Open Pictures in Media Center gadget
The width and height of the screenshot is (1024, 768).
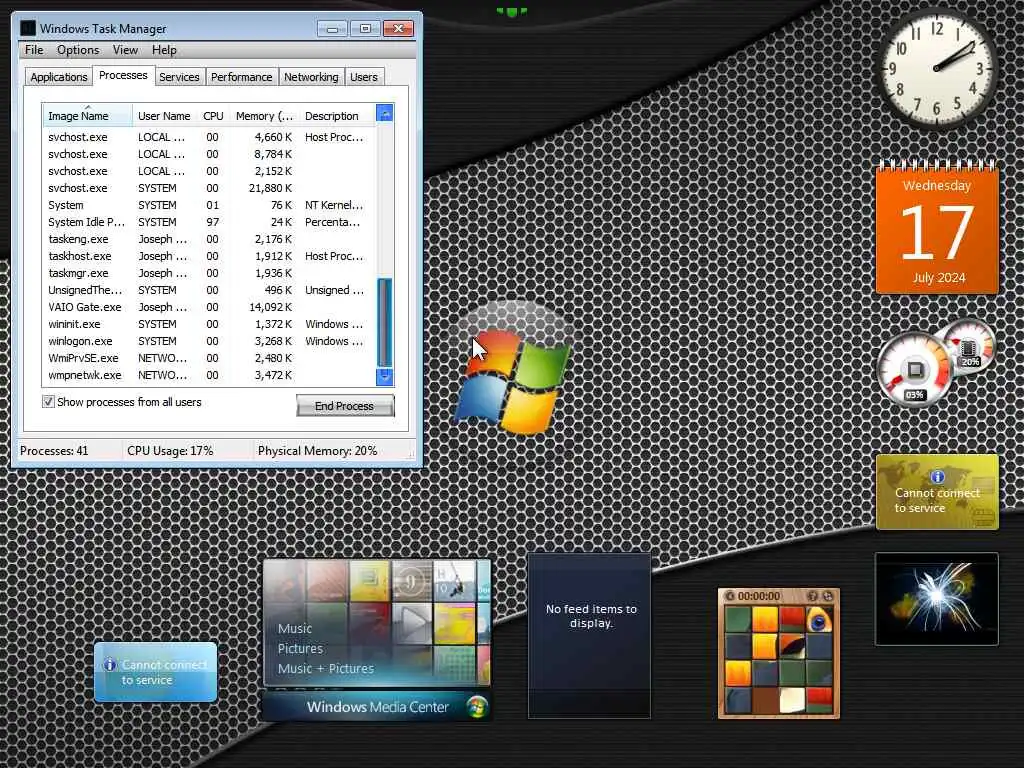(x=300, y=648)
